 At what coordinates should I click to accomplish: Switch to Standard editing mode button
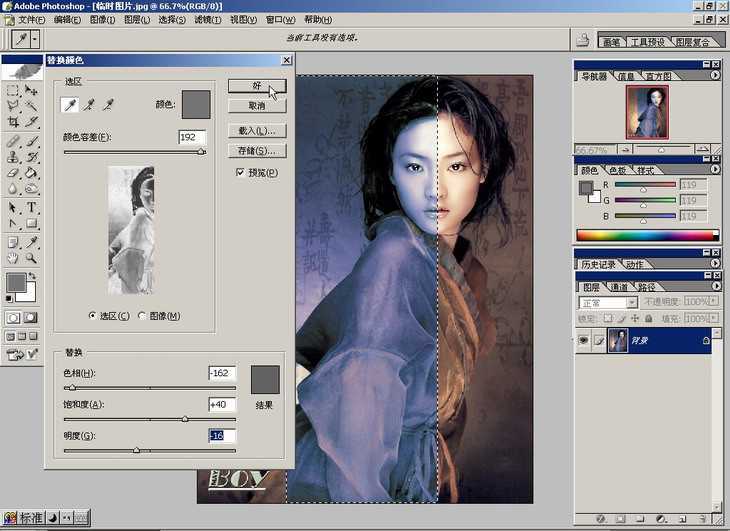coord(13,318)
